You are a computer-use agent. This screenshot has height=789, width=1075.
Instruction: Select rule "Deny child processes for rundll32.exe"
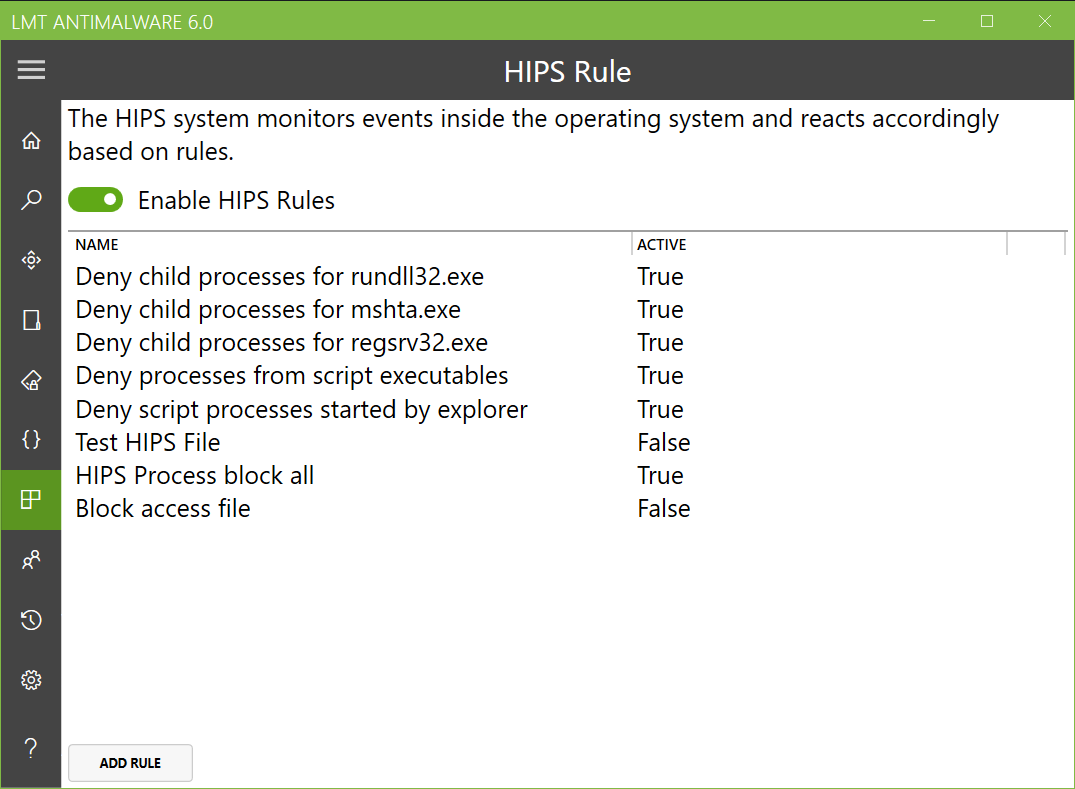coord(280,276)
